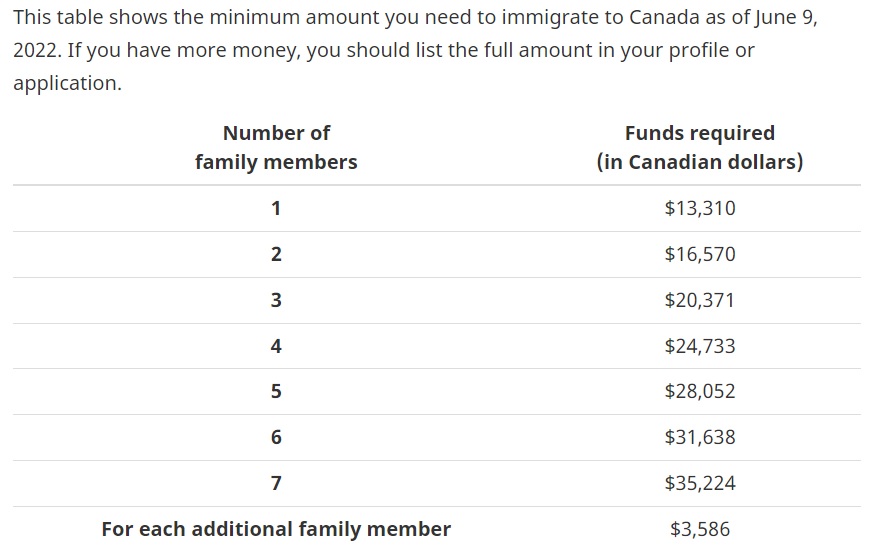Click the $3,586 additional member amount
875x560 pixels.
pyautogui.click(x=699, y=529)
